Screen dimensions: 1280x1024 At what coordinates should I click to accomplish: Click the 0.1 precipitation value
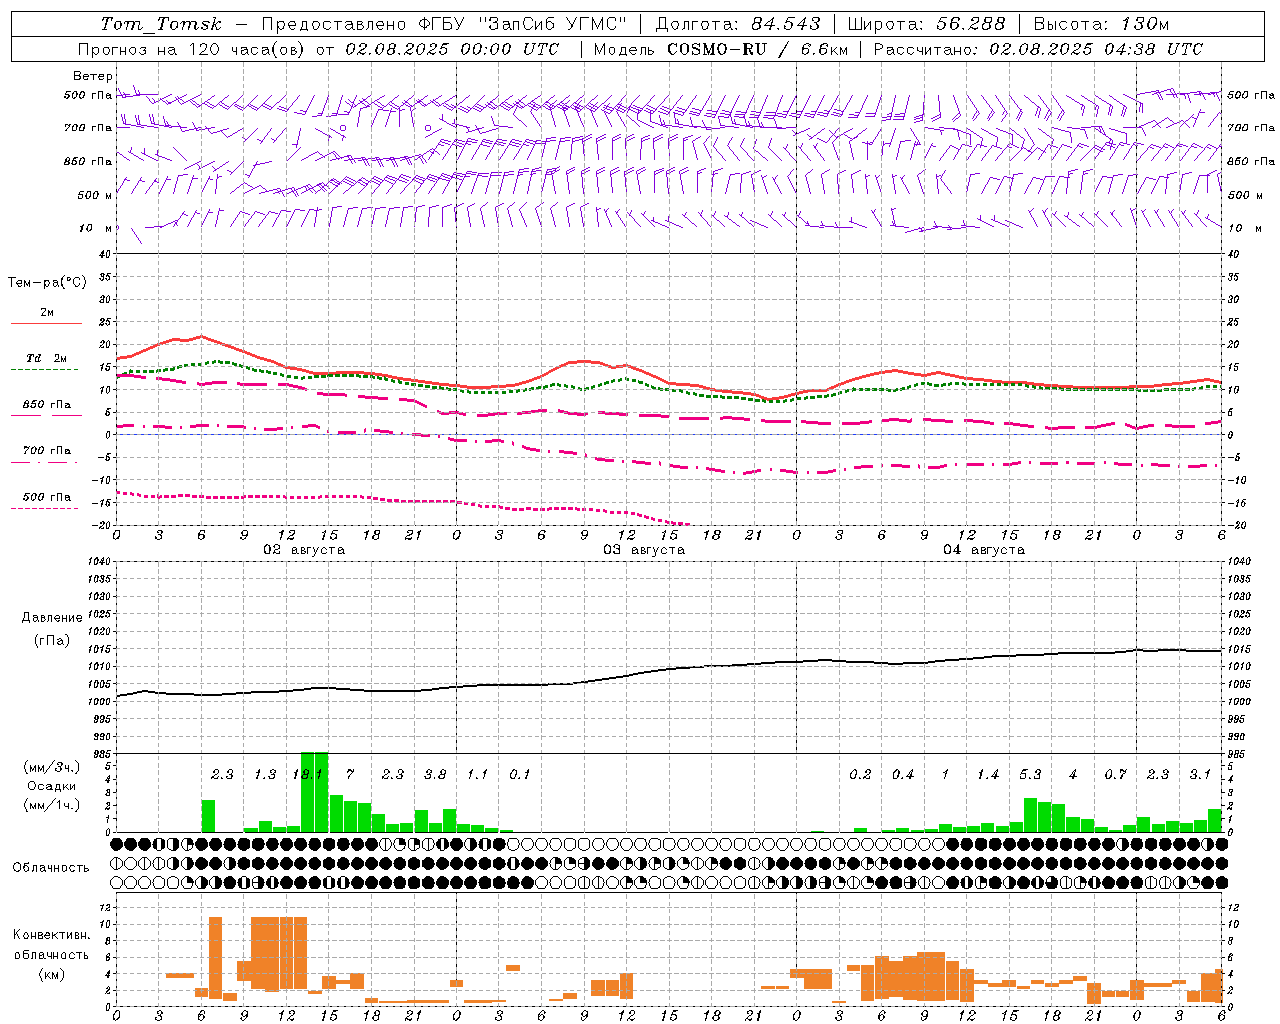click(x=520, y=775)
